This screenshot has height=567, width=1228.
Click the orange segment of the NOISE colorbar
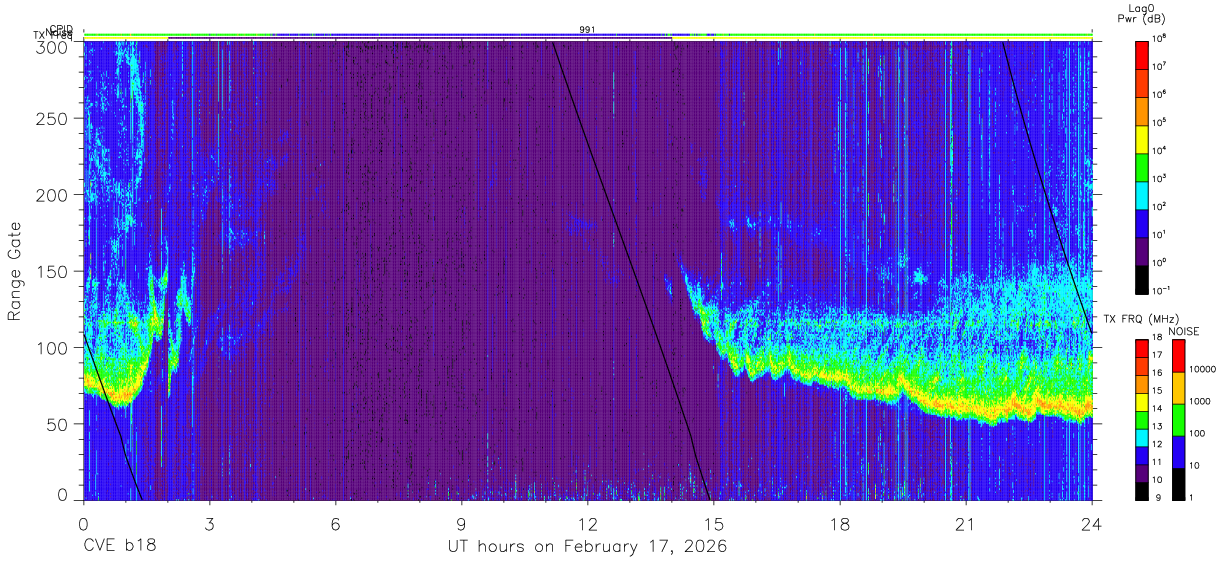point(1177,388)
